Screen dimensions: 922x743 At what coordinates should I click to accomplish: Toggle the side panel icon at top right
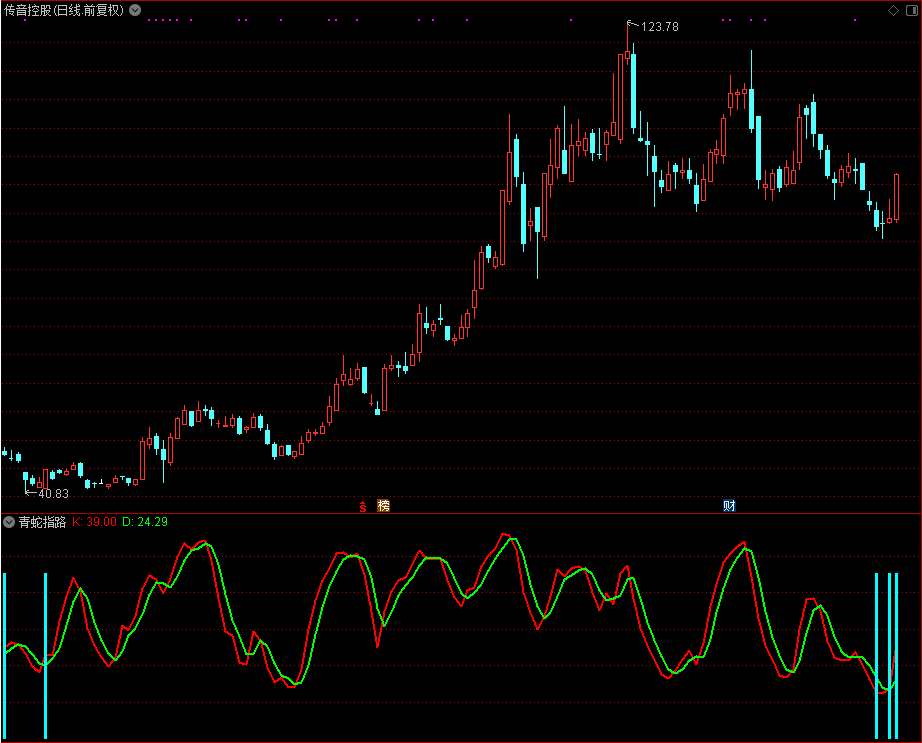[912, 11]
